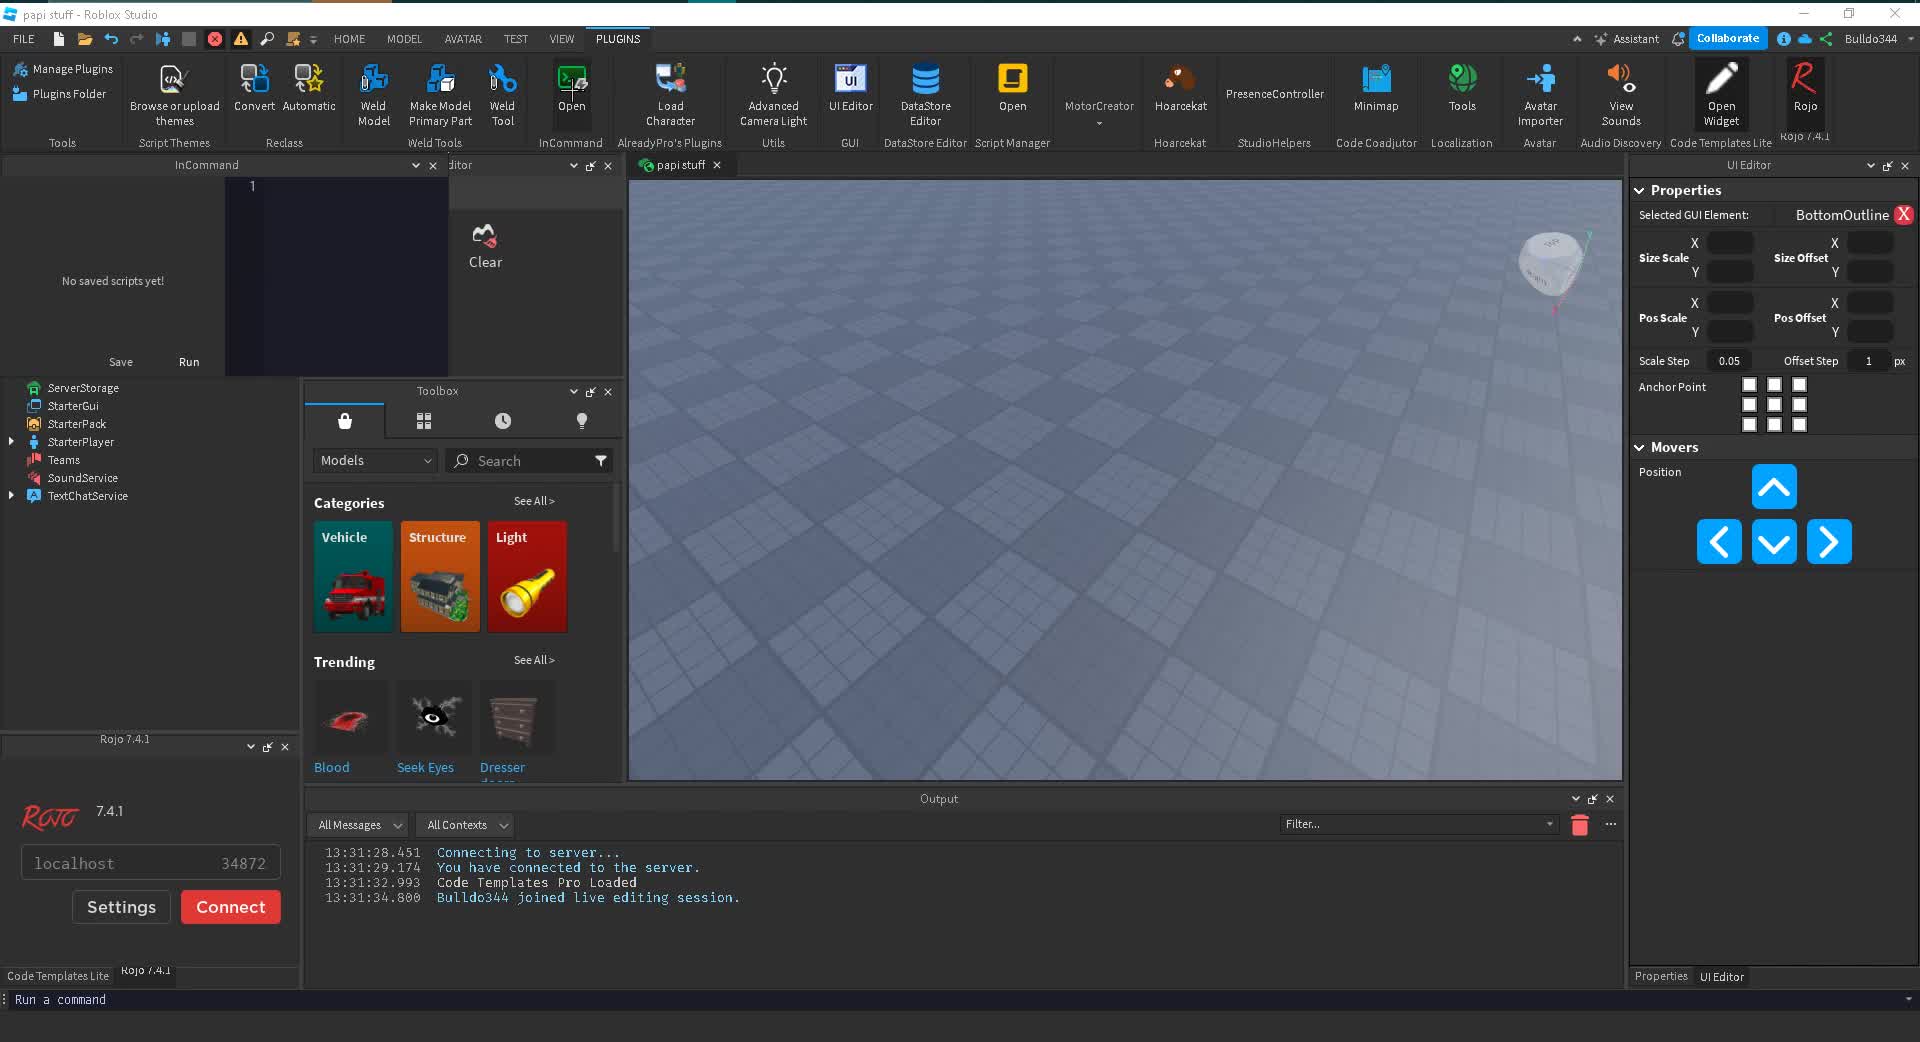Select the center anchor point
The width and height of the screenshot is (1920, 1042).
tap(1774, 405)
